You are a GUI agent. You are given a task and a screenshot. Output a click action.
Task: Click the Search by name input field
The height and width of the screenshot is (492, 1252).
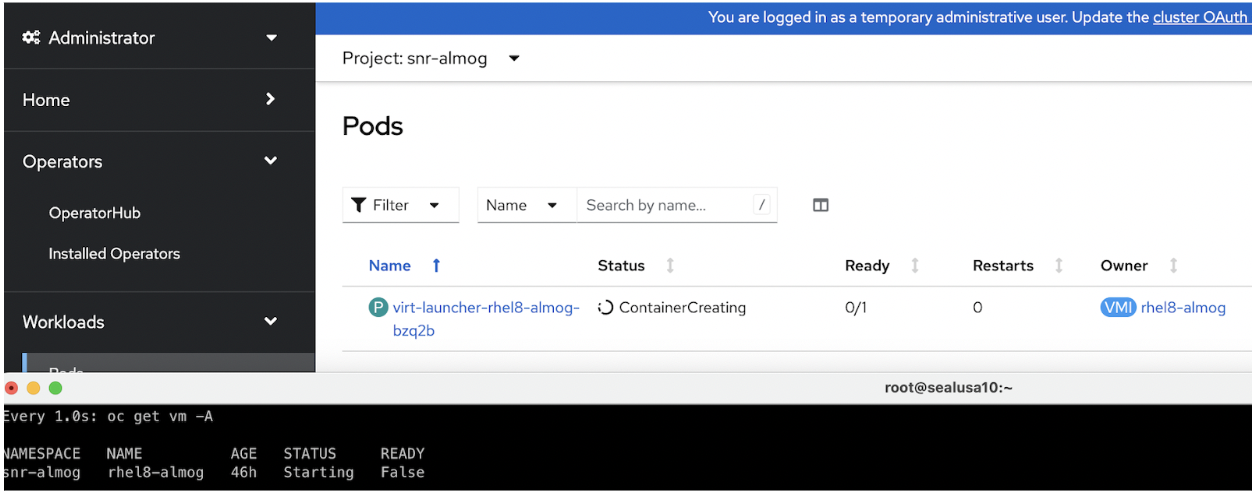[665, 205]
